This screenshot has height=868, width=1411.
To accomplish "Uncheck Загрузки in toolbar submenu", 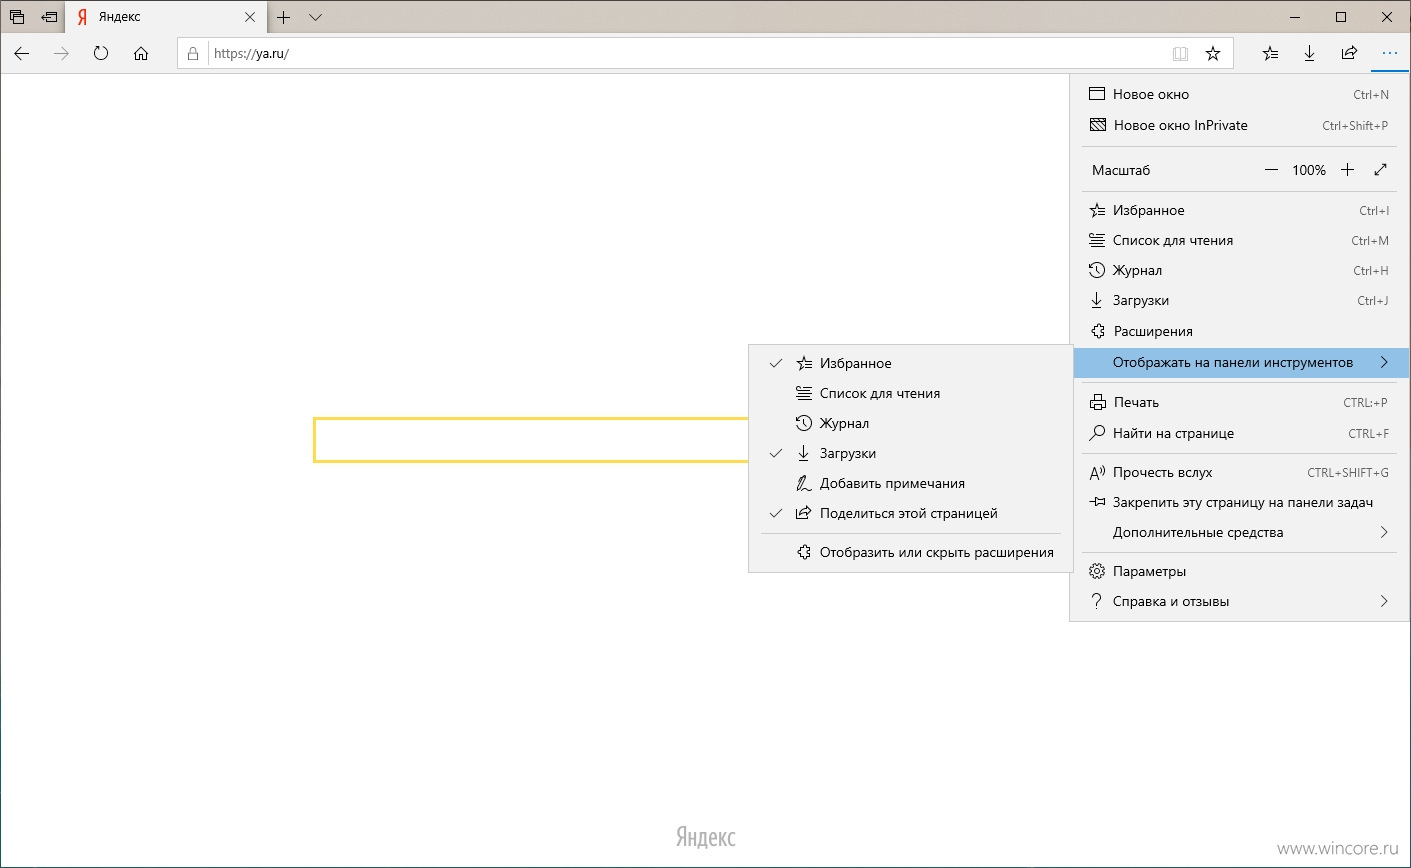I will point(909,453).
